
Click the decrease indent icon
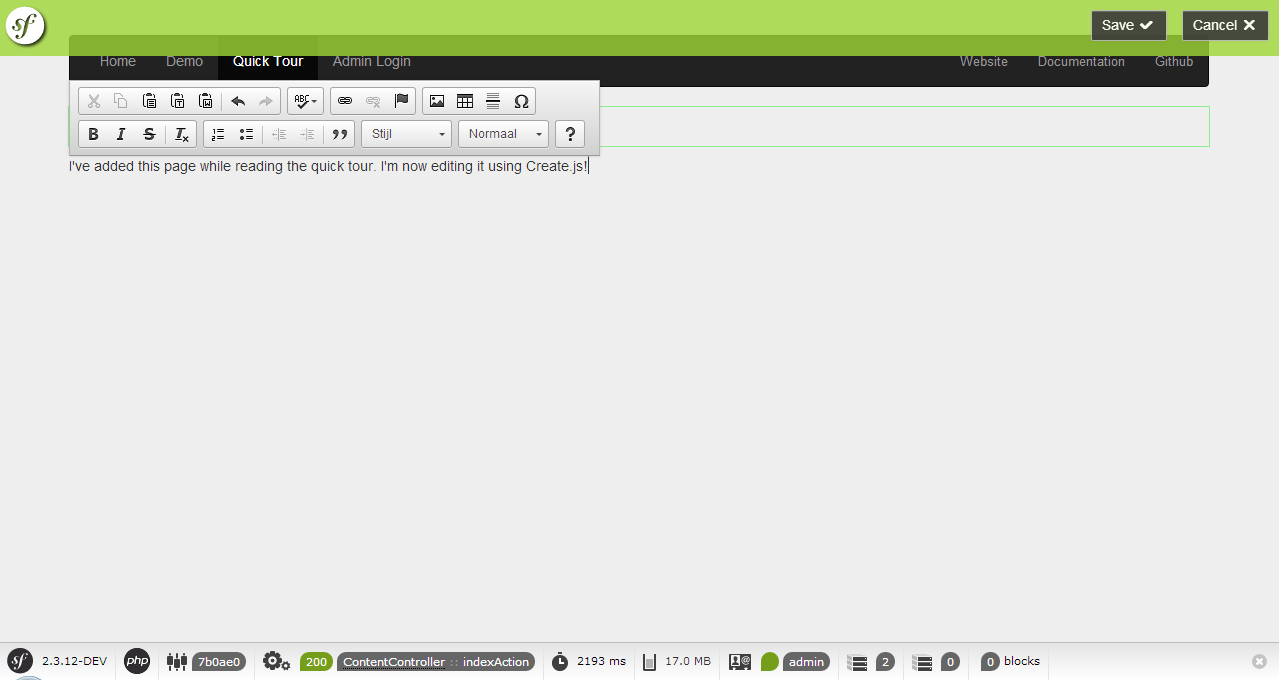279,134
